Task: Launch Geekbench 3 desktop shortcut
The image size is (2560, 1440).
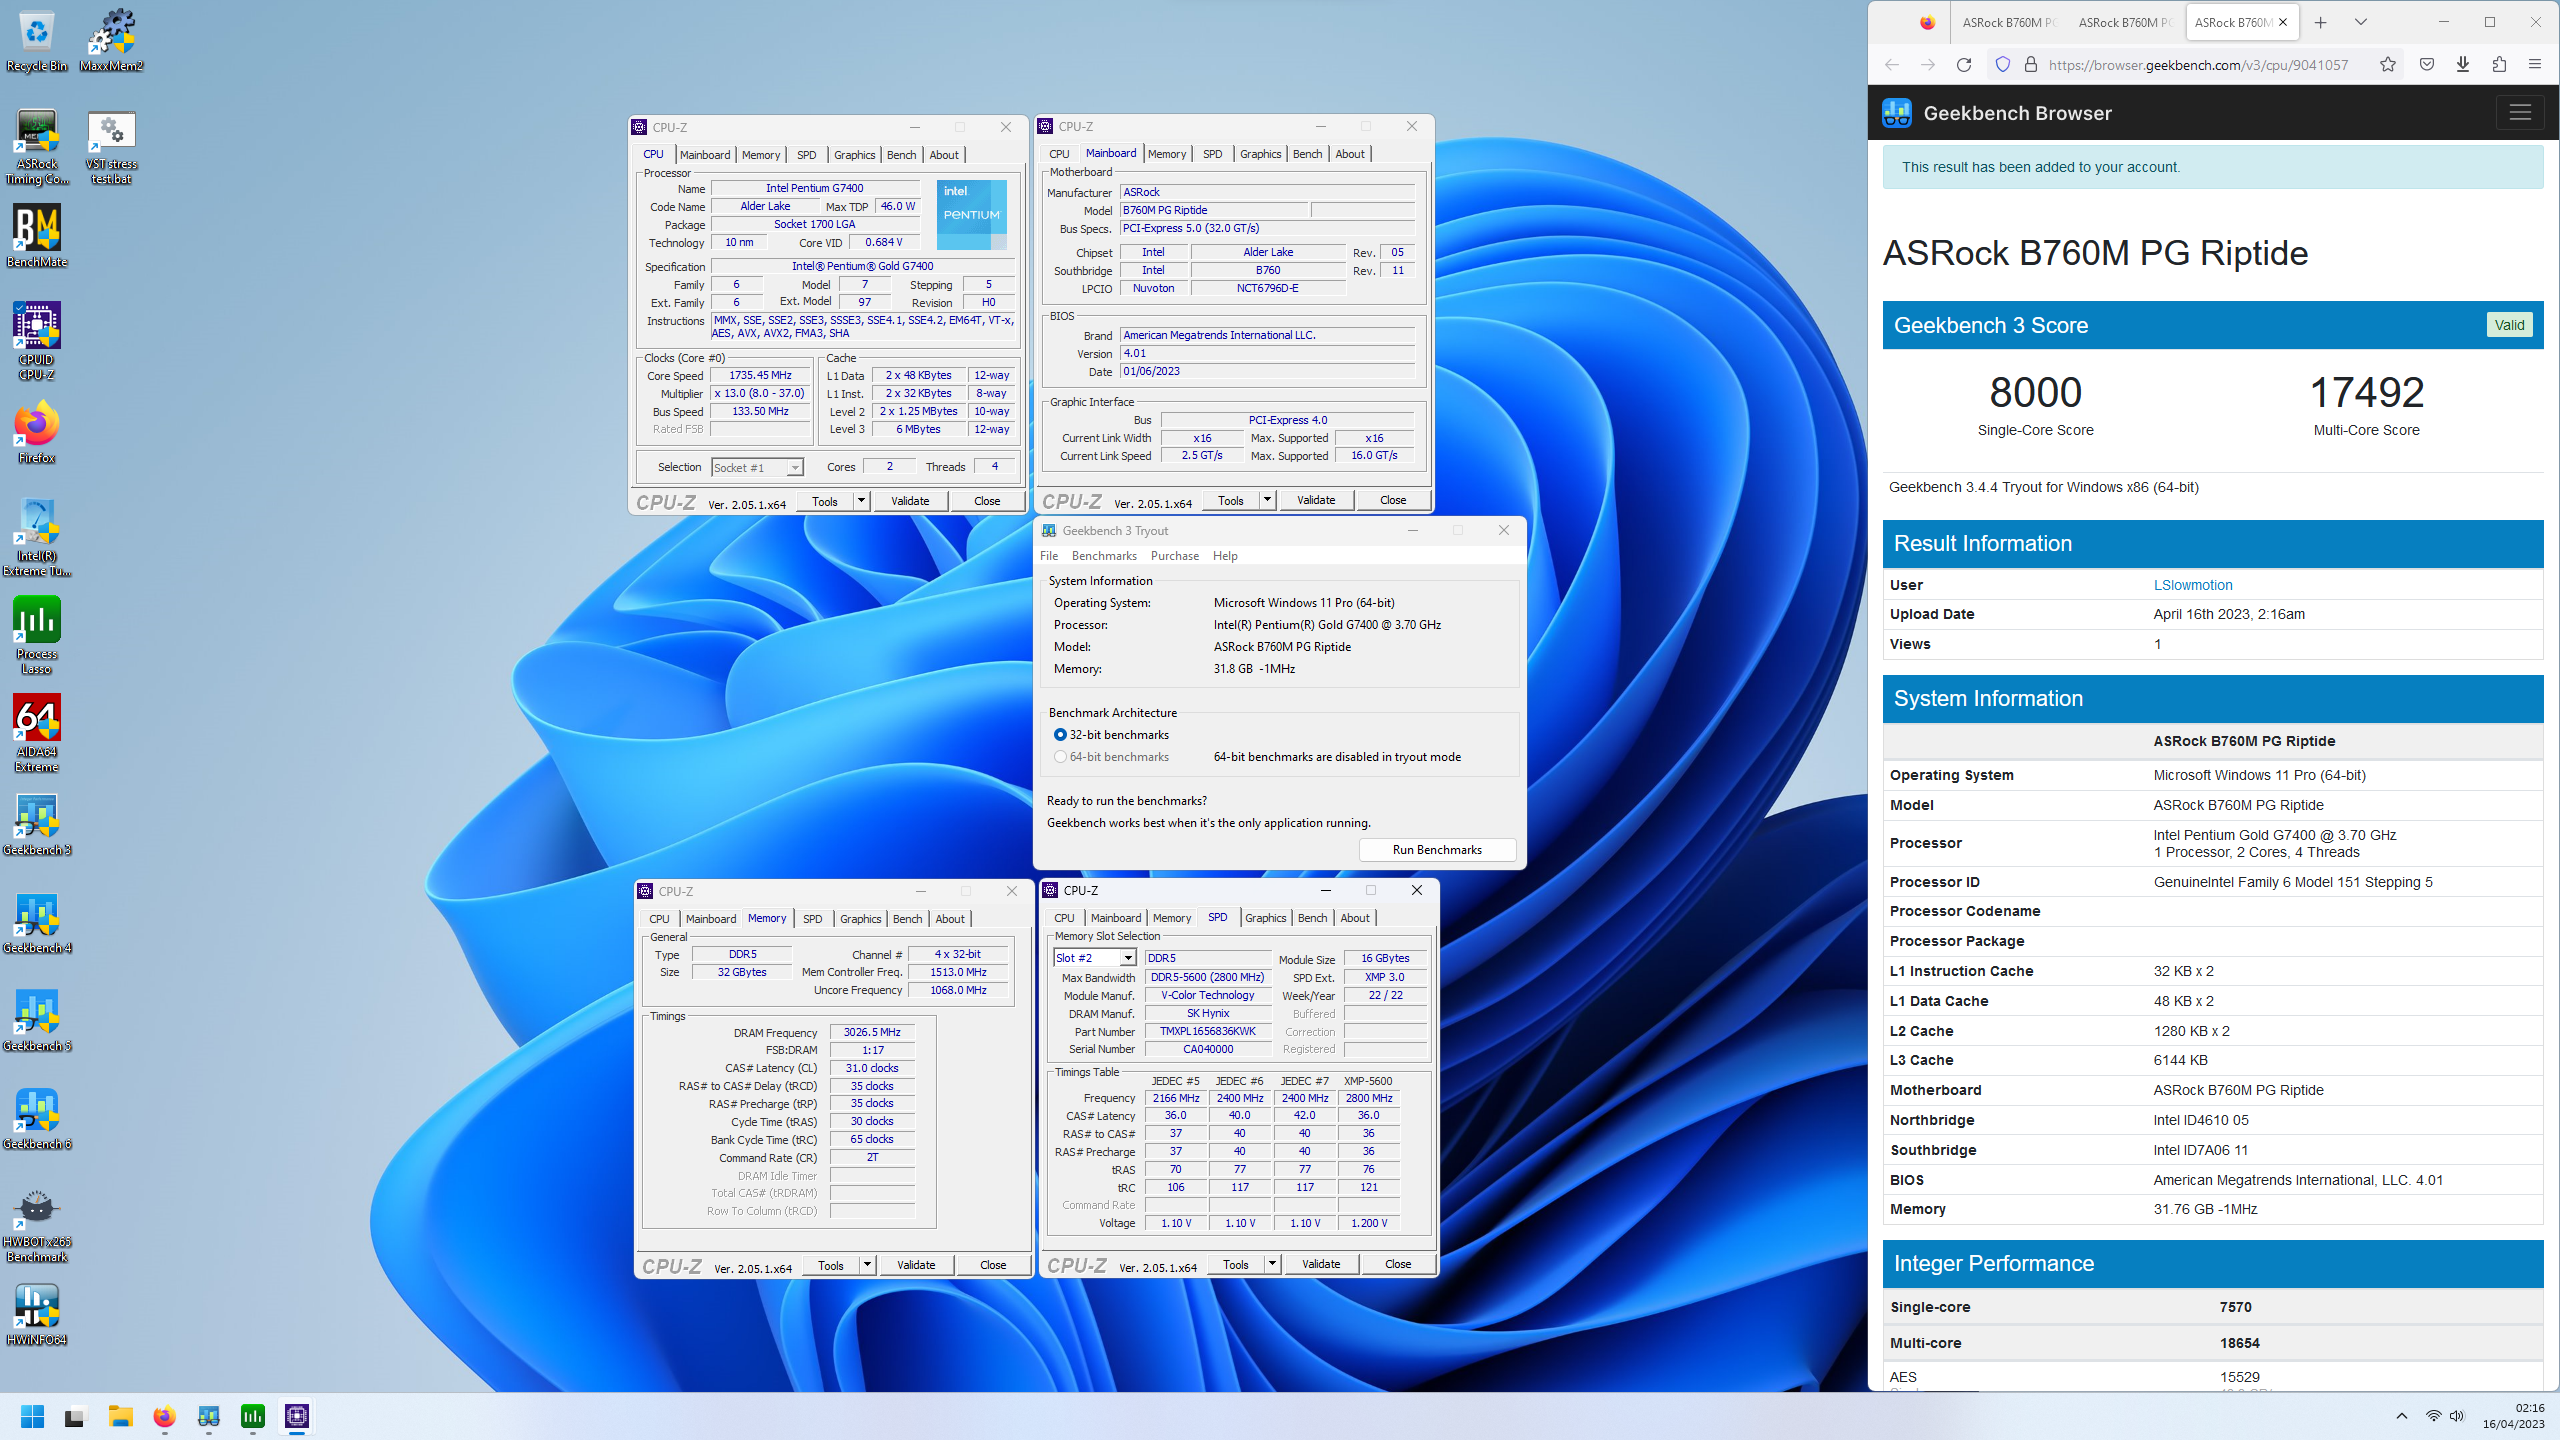Action: click(x=37, y=824)
